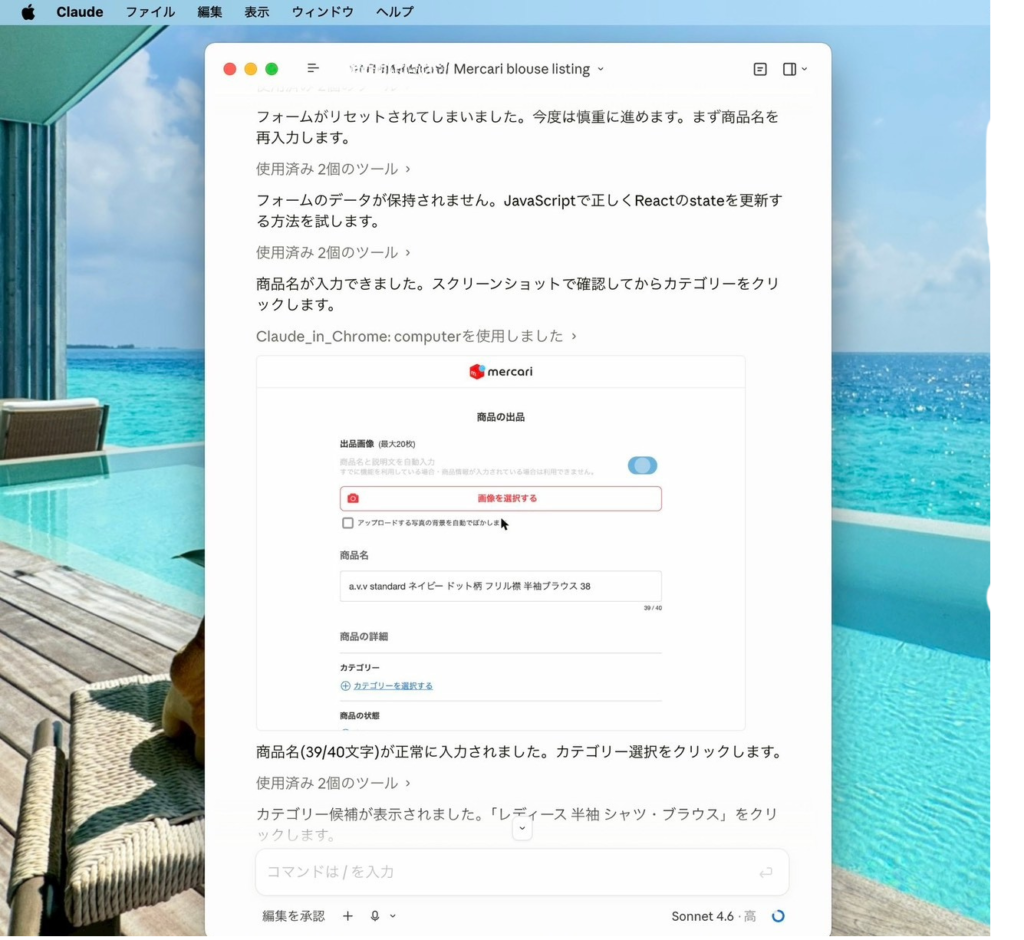Click the obscured project name before the title
Viewport: 1024px width, 940px height.
[x=398, y=69]
